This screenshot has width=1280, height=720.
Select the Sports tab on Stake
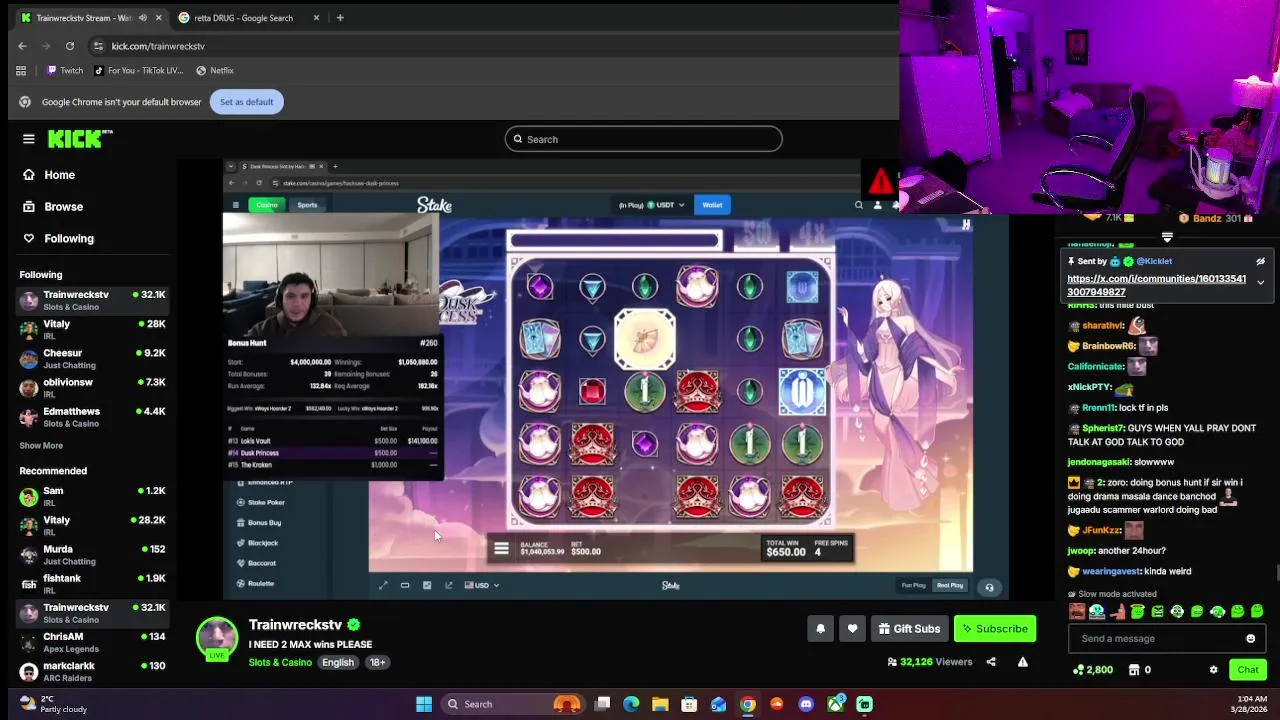(x=307, y=205)
